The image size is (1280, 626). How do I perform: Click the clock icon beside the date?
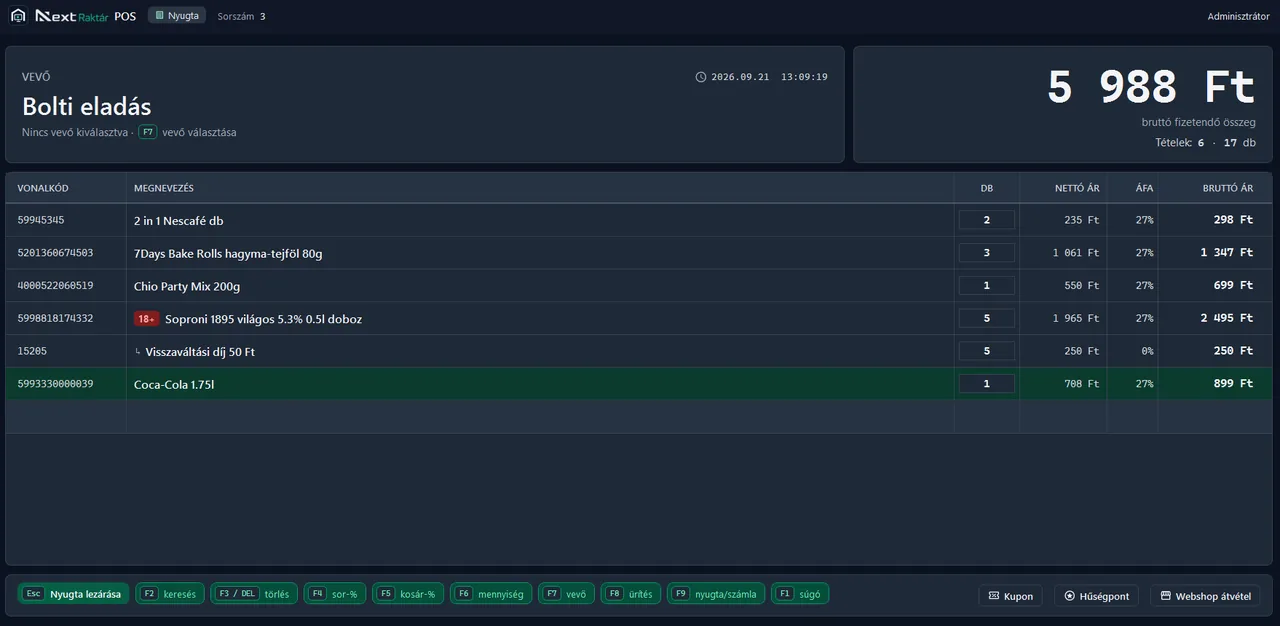pyautogui.click(x=701, y=77)
